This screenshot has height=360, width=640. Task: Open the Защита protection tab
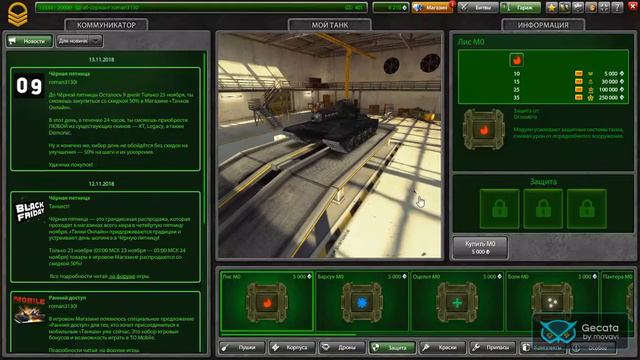coord(392,347)
